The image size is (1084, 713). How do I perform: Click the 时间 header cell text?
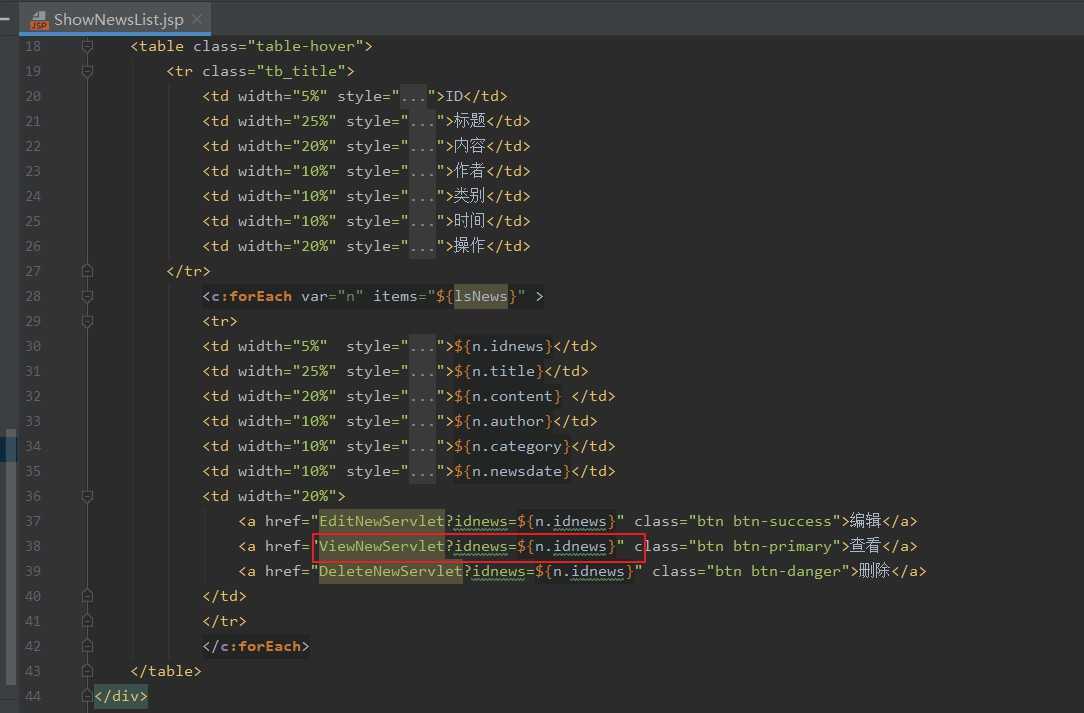[x=469, y=221]
